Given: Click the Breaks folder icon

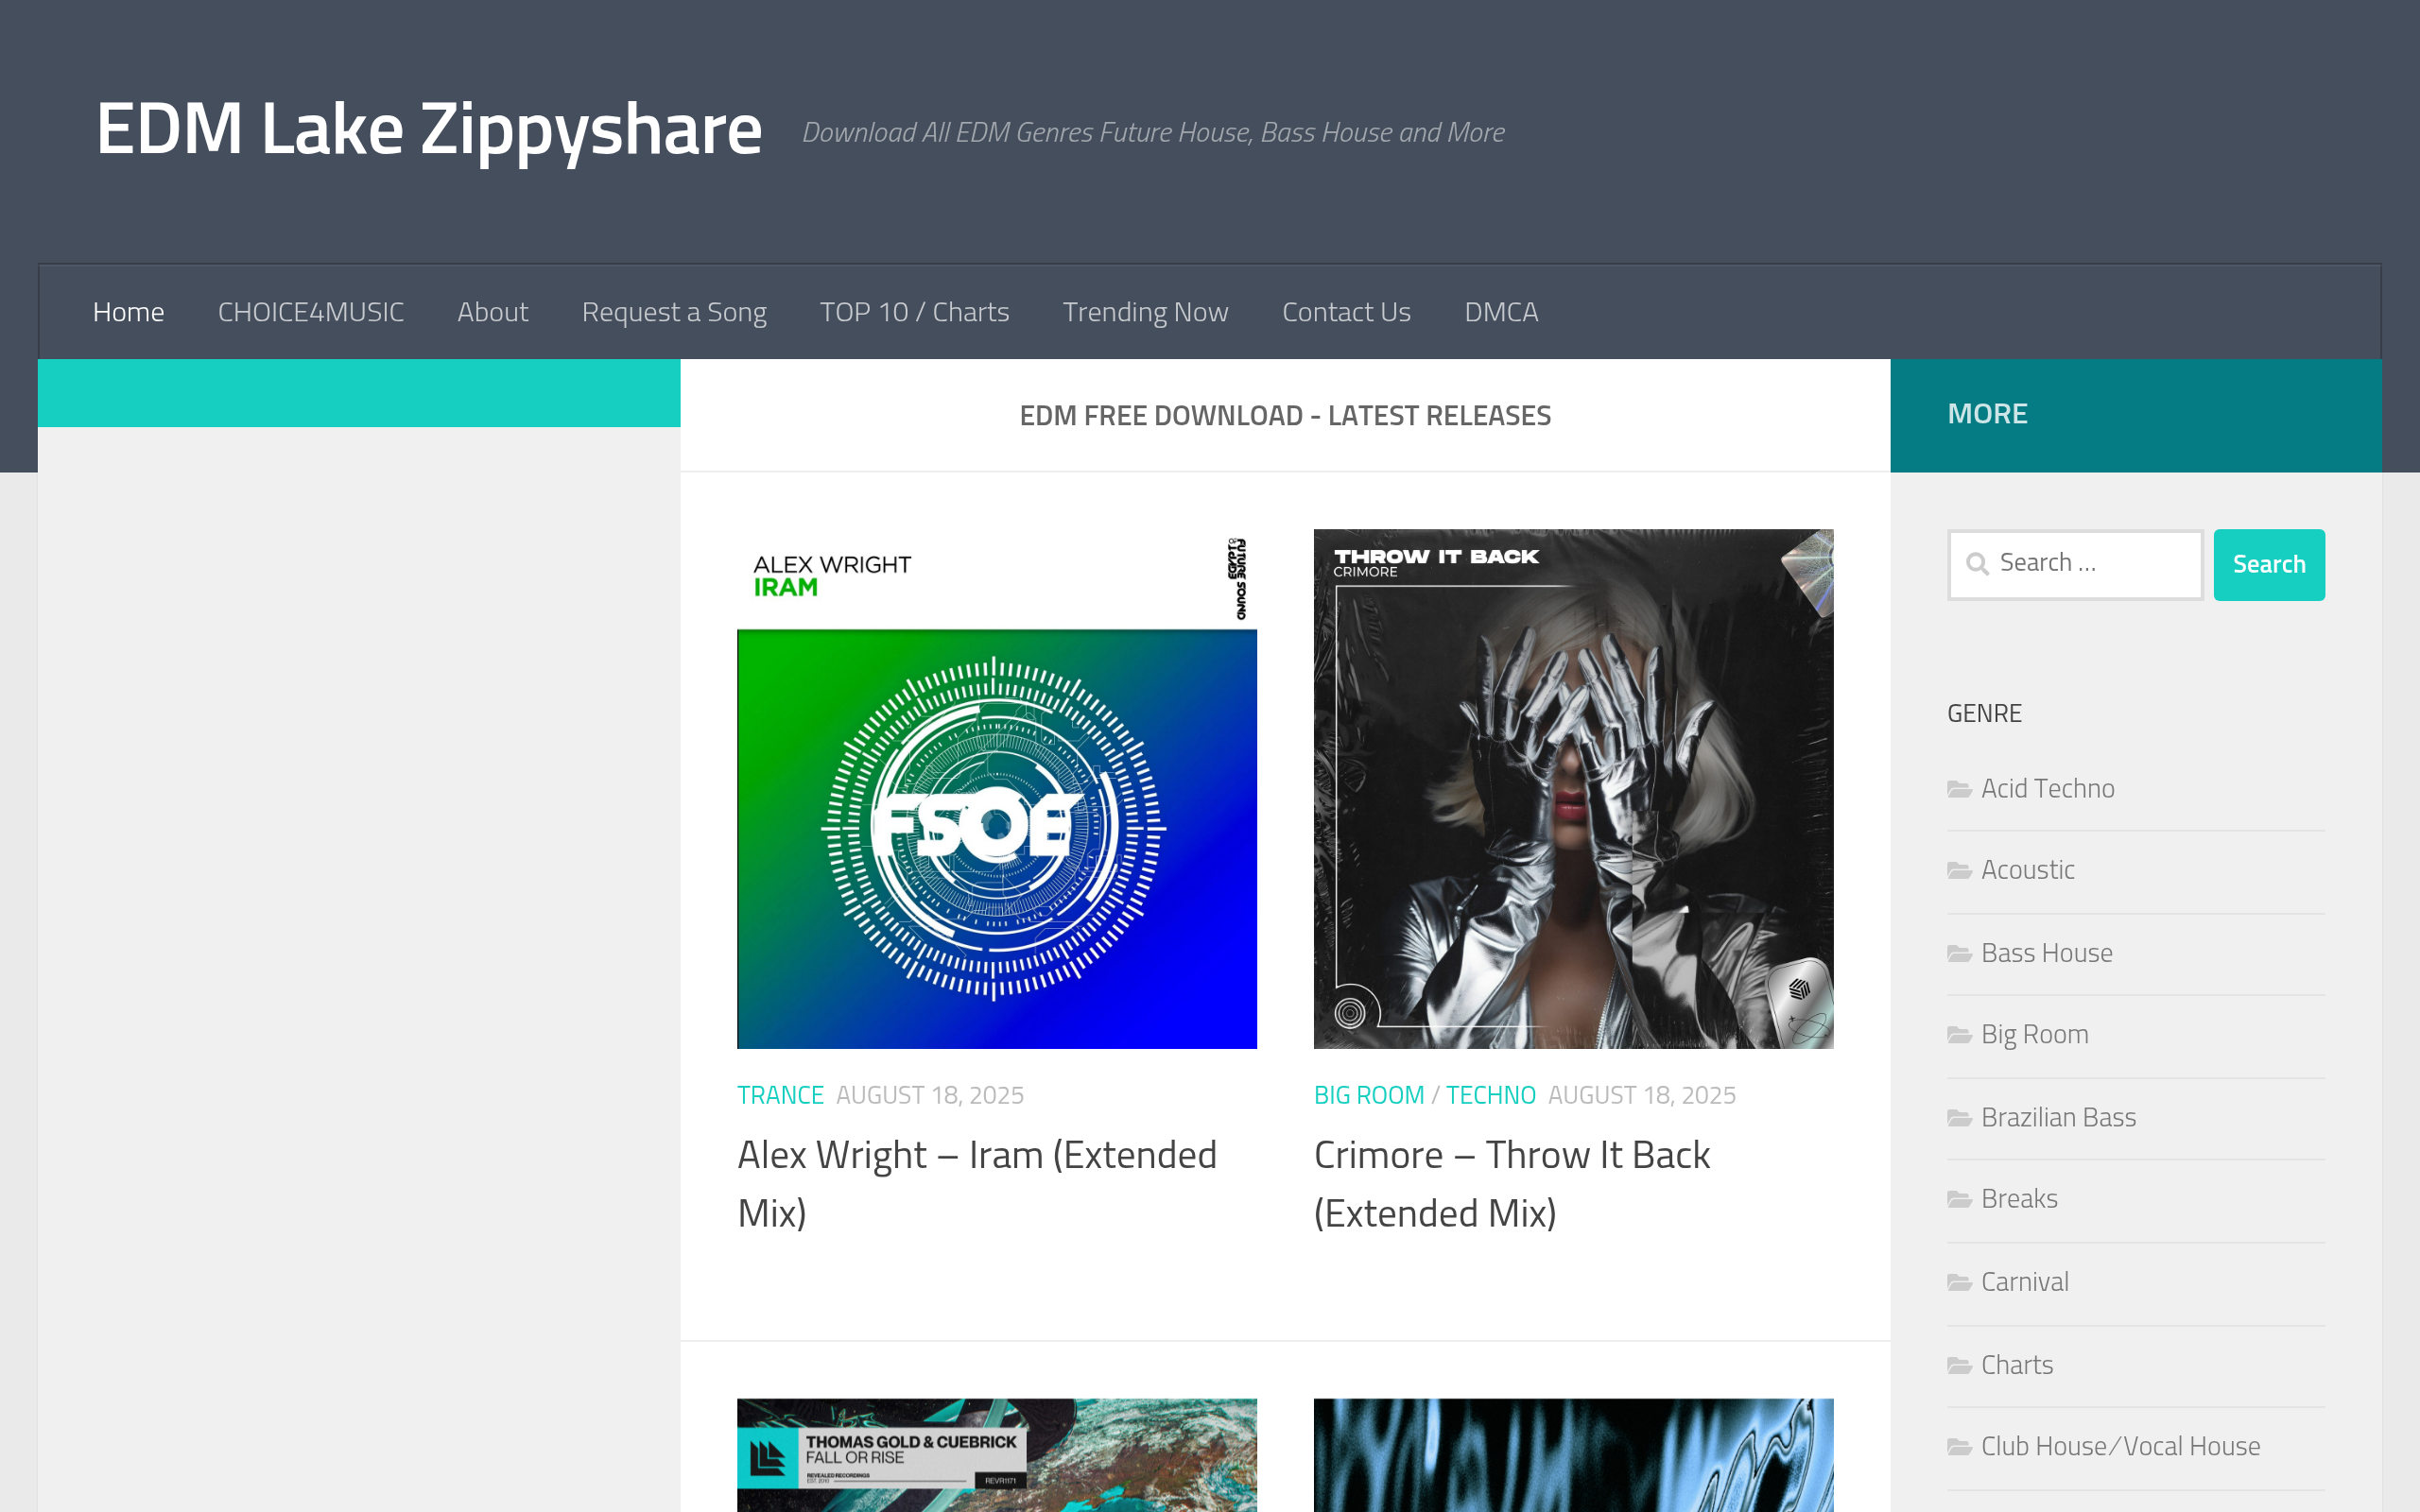Looking at the screenshot, I should click(1959, 1199).
